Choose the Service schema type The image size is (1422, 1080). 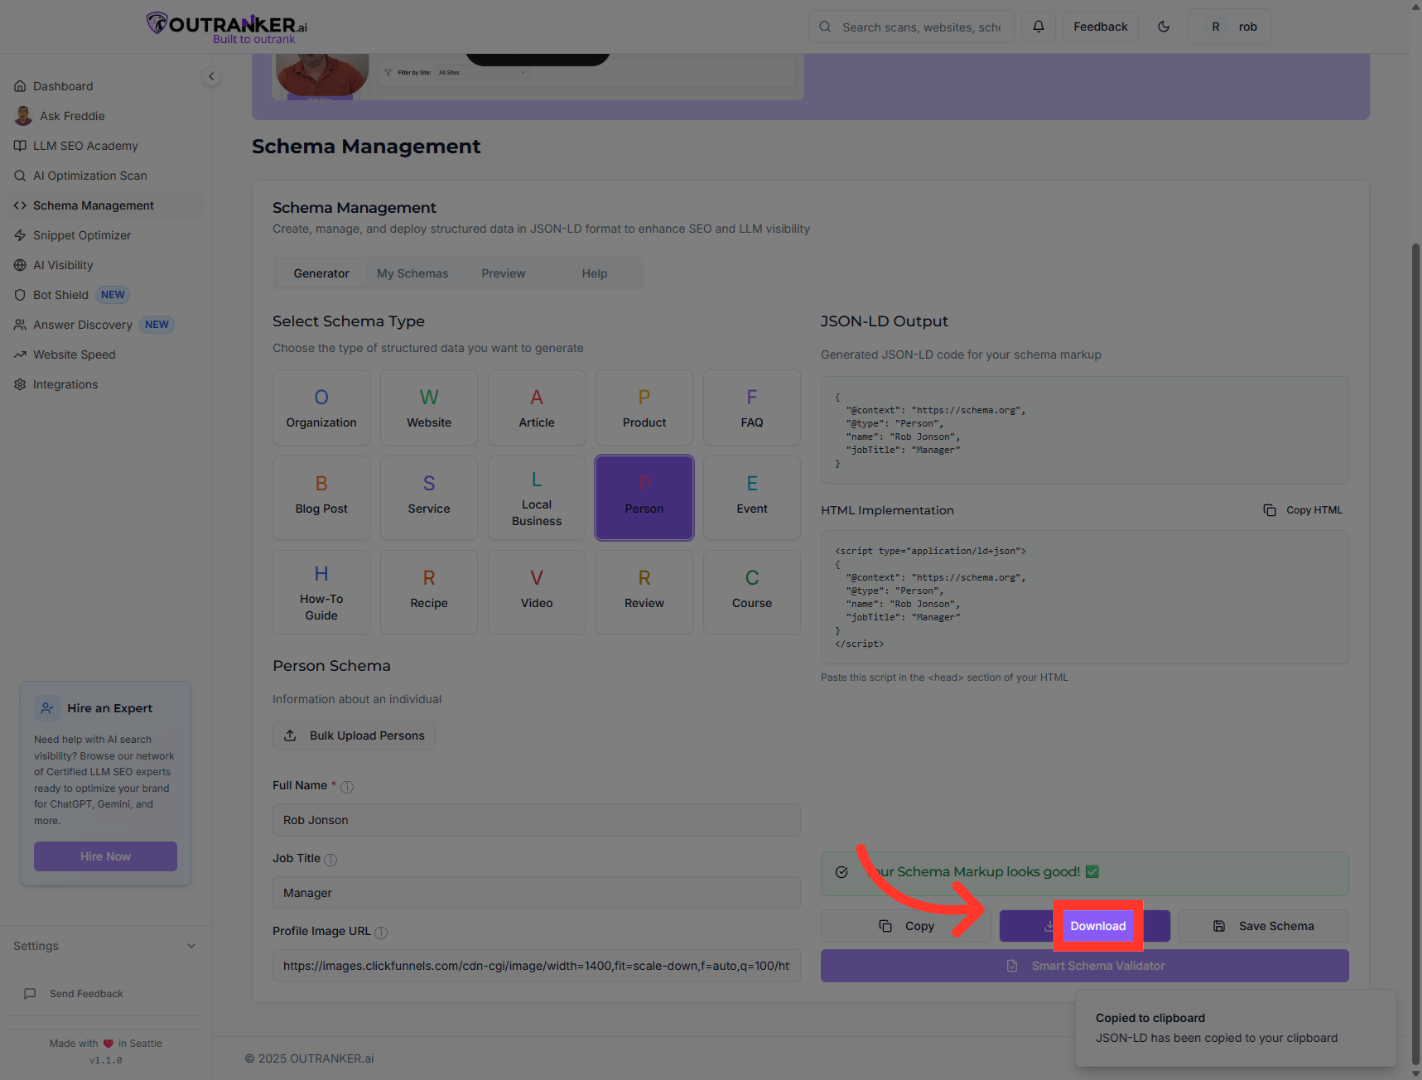pyautogui.click(x=429, y=498)
